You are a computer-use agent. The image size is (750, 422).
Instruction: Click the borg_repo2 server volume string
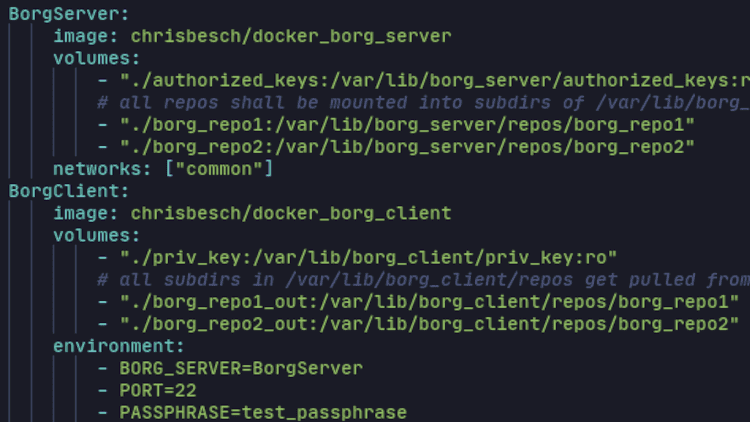[407, 146]
